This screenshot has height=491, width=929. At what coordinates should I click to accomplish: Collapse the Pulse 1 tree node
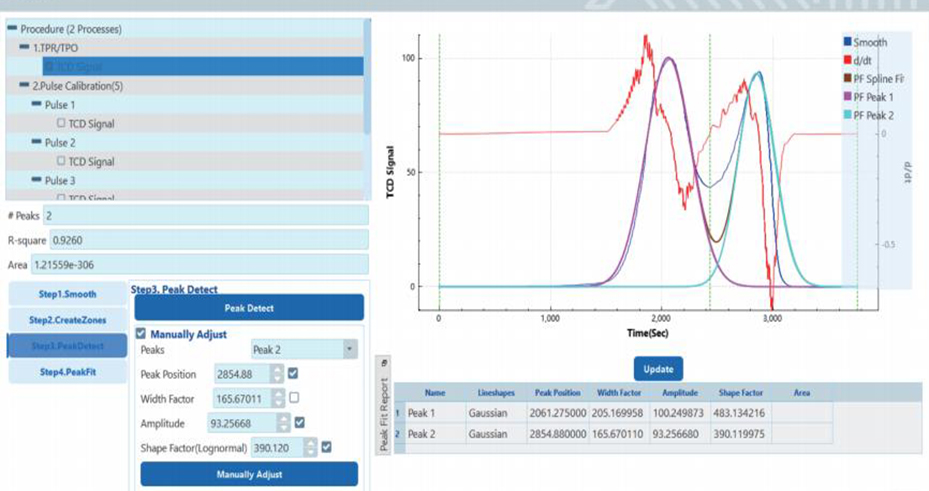[x=36, y=105]
